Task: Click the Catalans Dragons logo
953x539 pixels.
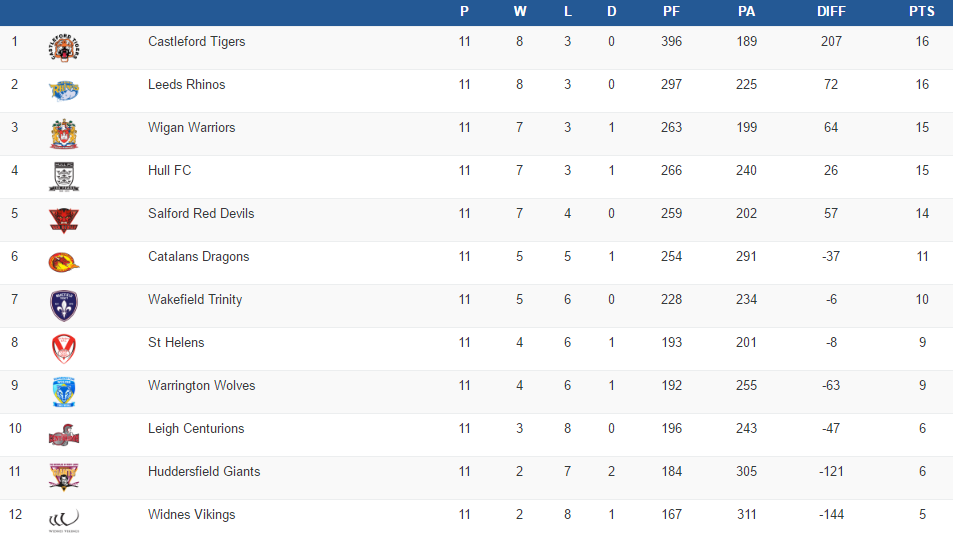Action: [x=64, y=262]
